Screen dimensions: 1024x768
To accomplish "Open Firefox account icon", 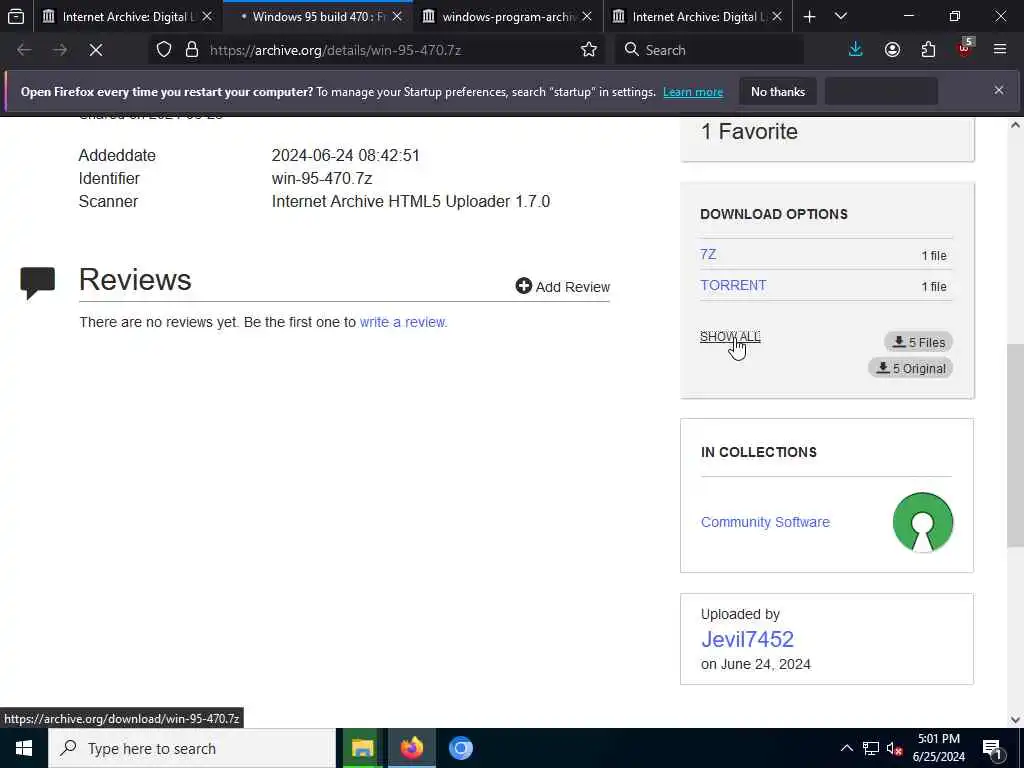I will tap(892, 50).
